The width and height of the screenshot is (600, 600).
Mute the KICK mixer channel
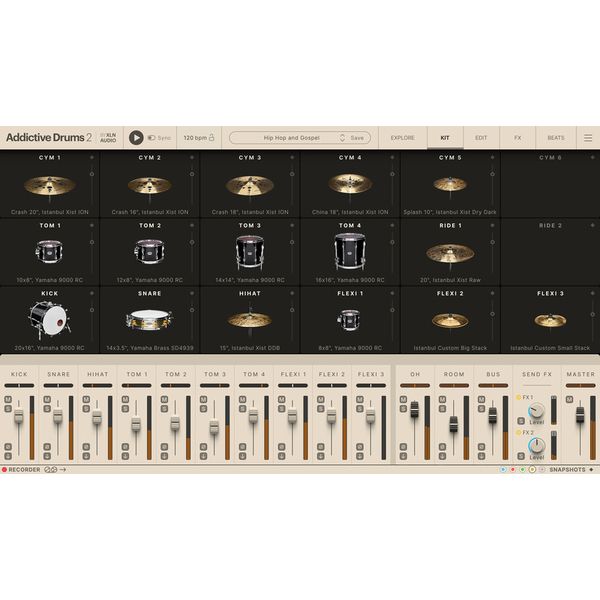8,399
